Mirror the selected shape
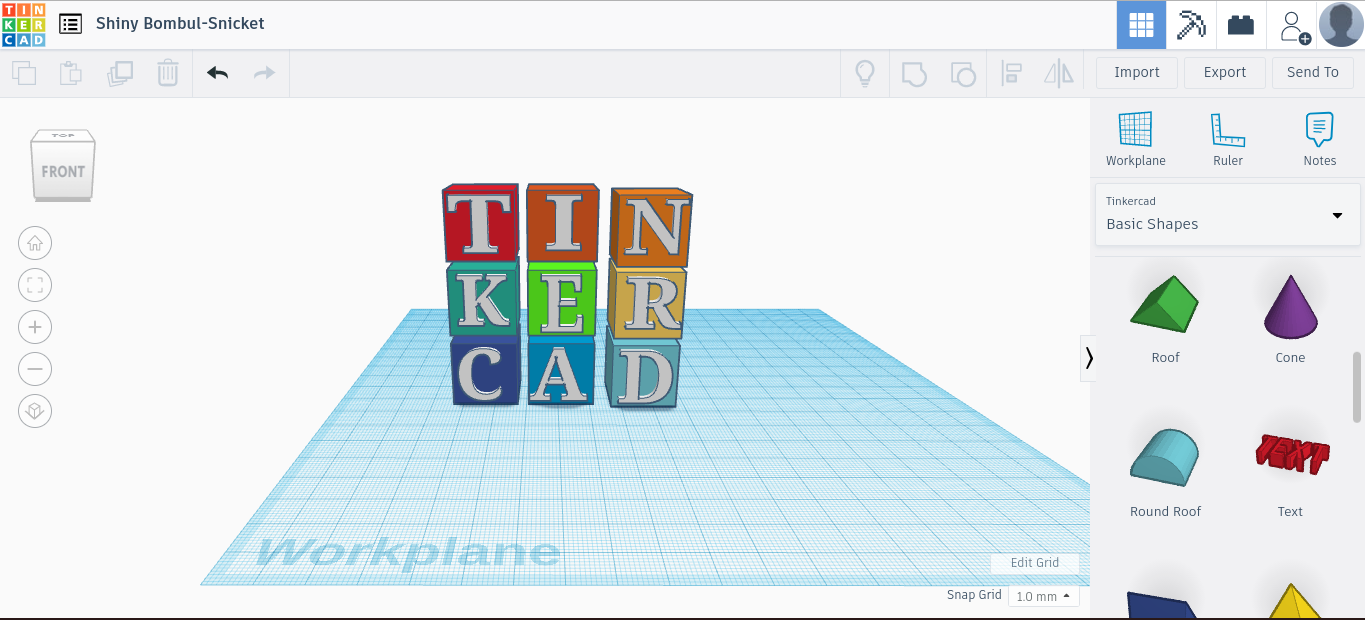 (1058, 72)
